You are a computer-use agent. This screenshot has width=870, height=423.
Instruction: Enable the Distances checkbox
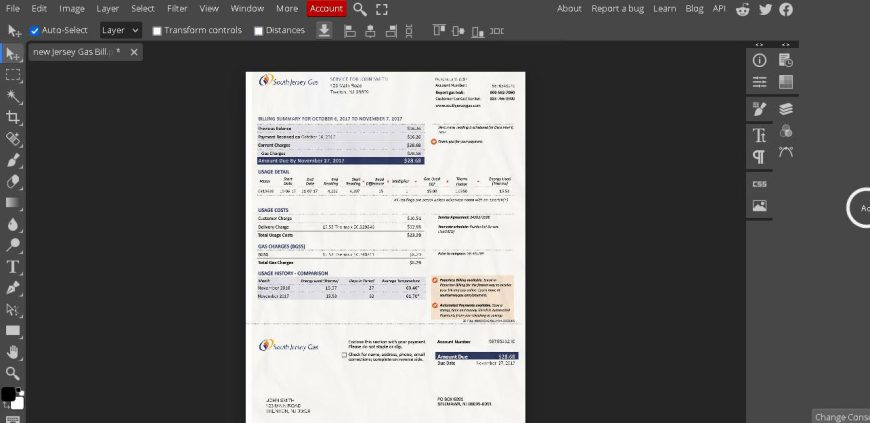point(259,31)
